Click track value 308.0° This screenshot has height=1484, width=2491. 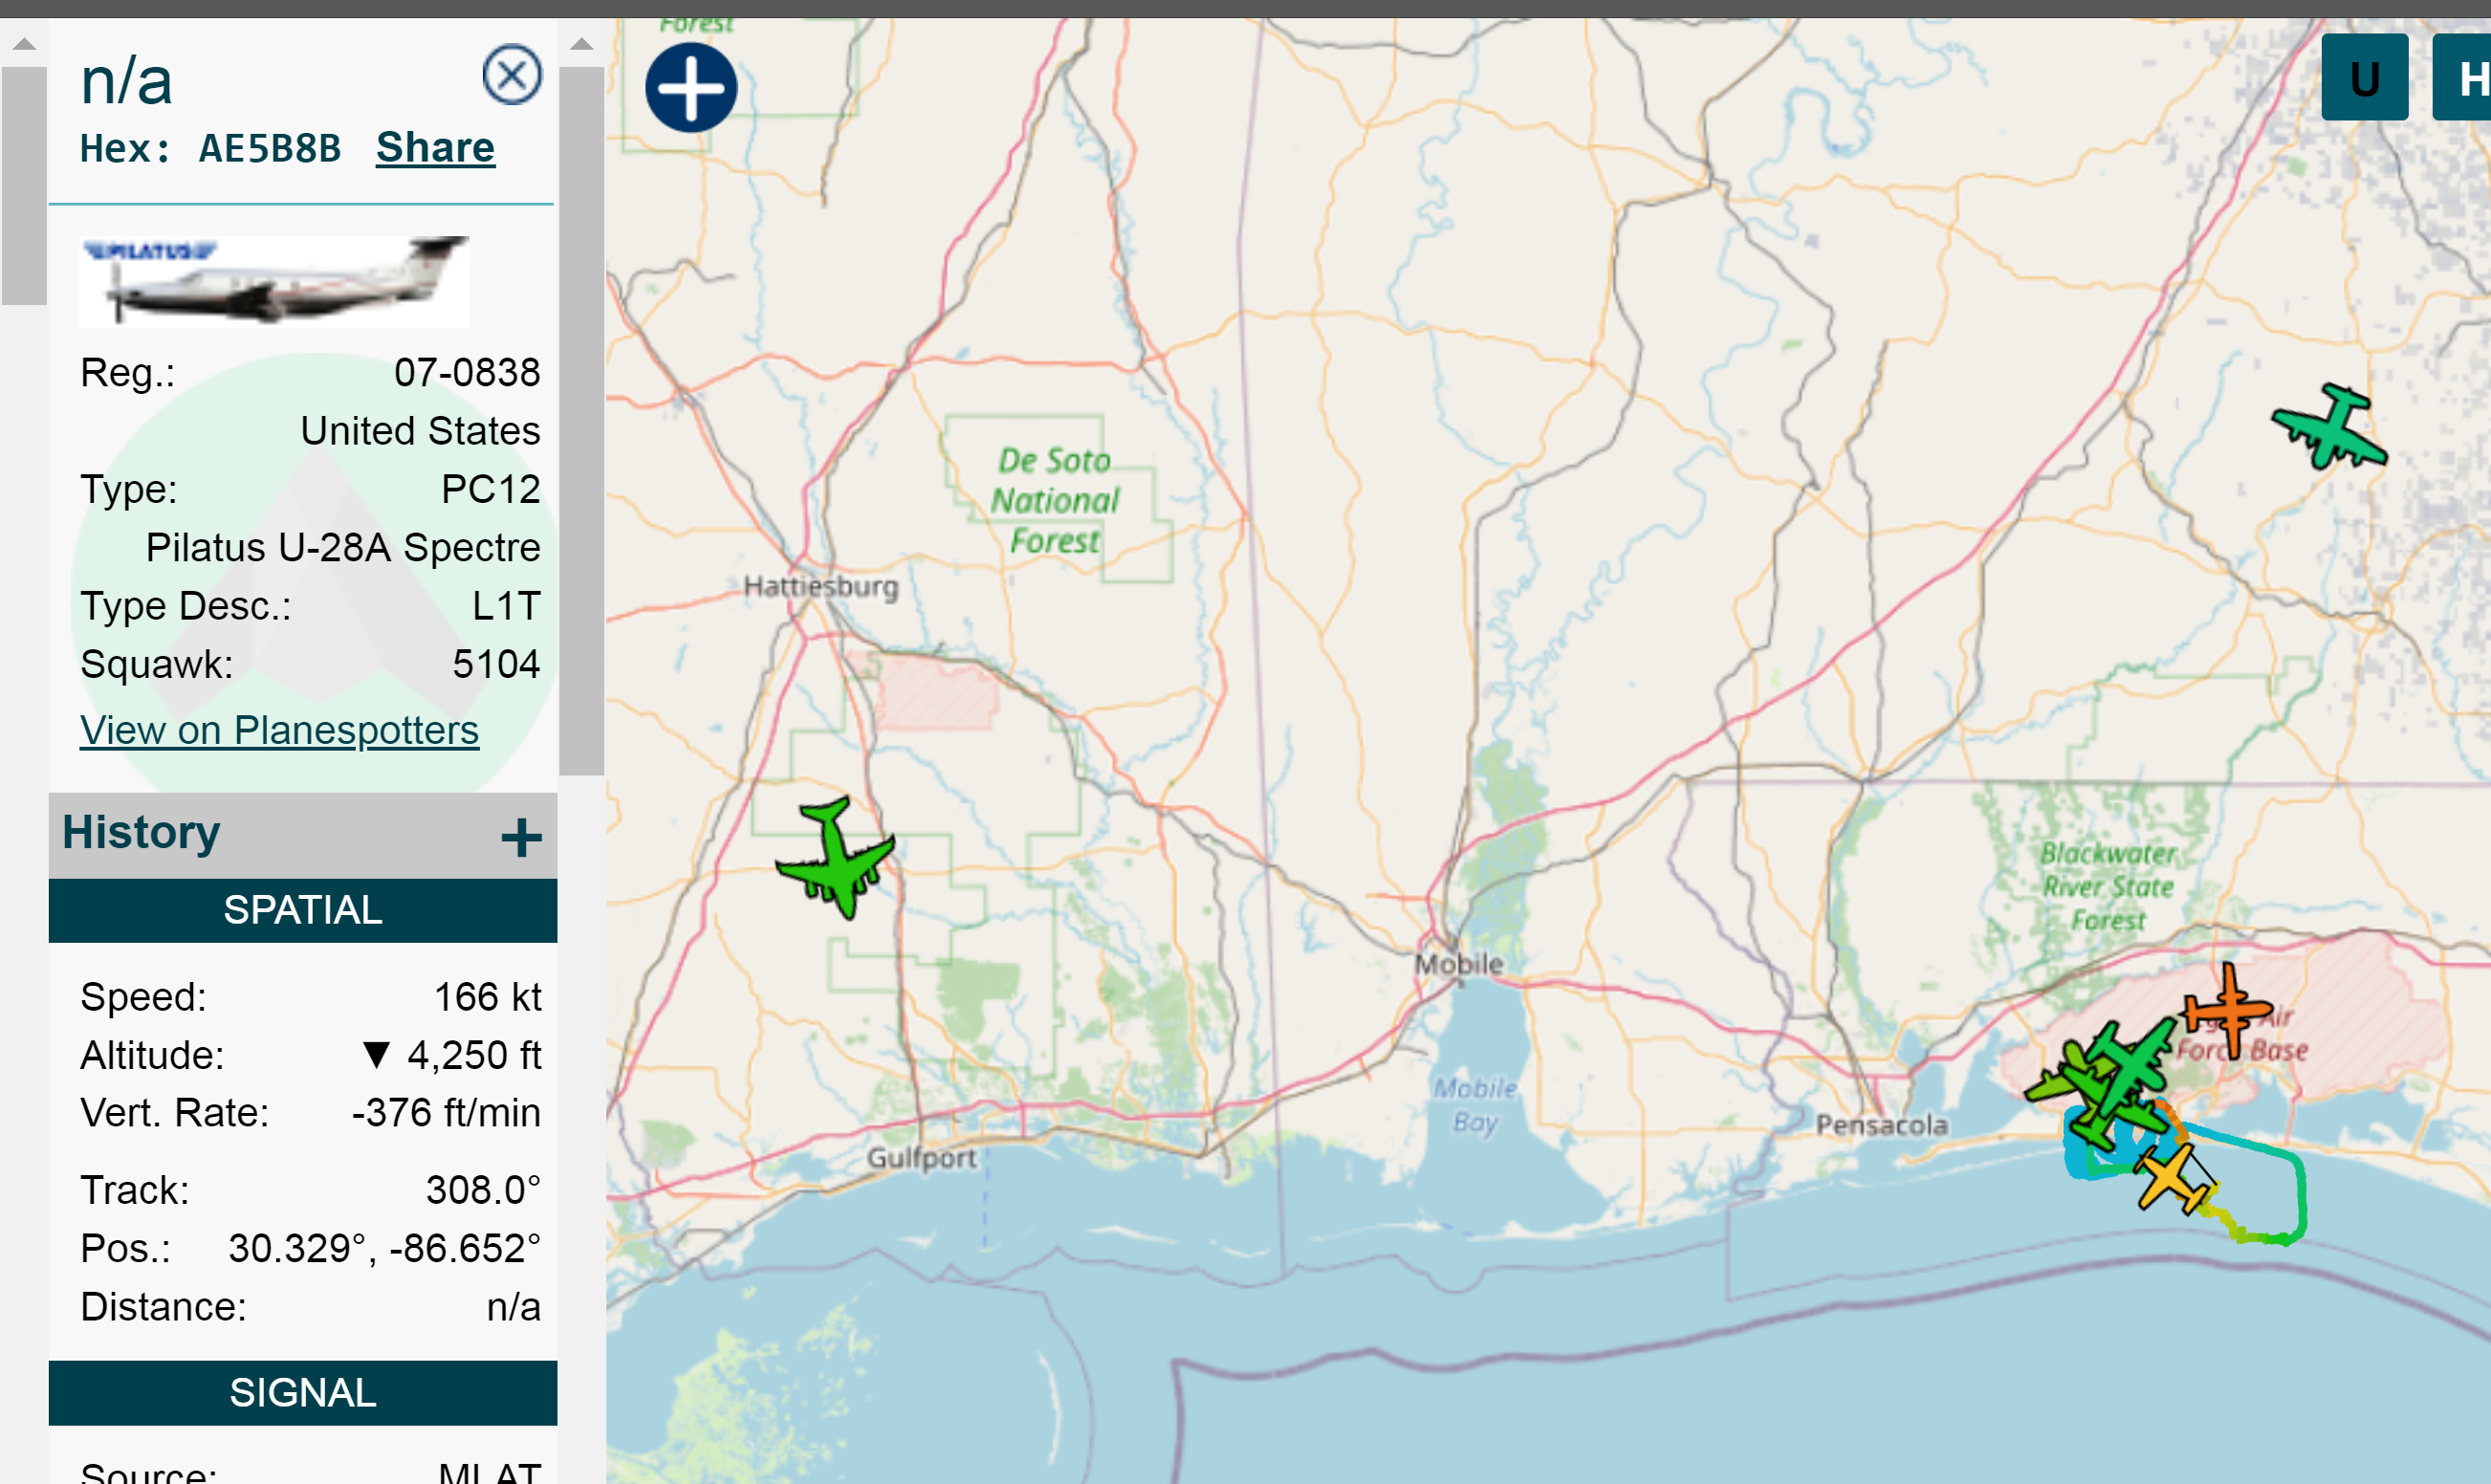coord(483,1190)
